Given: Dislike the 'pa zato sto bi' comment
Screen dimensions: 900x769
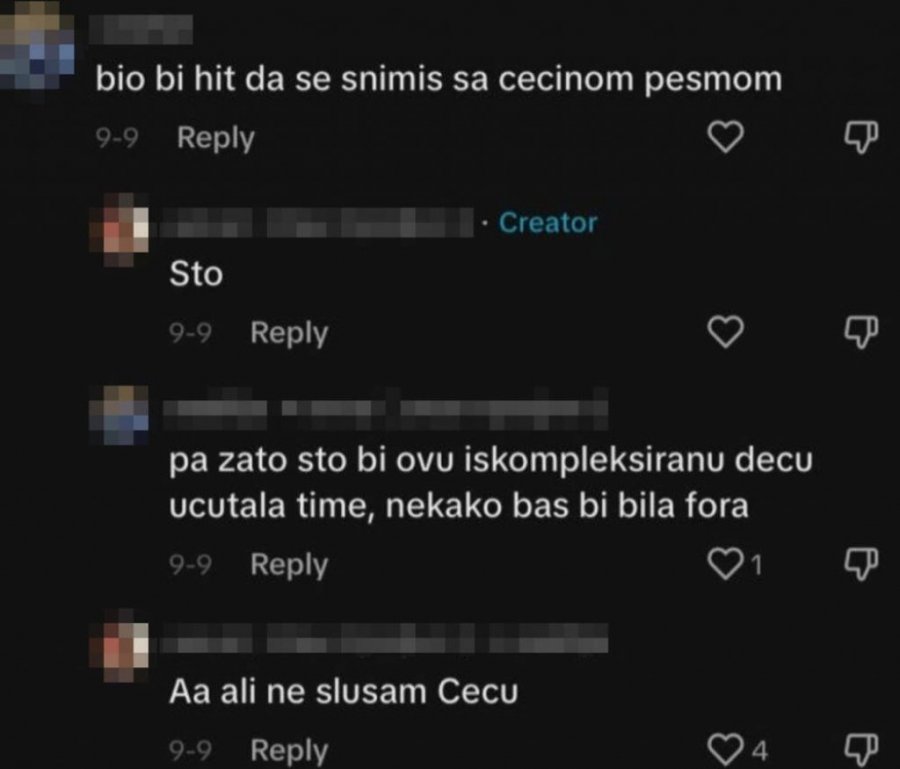Looking at the screenshot, I should pos(861,564).
